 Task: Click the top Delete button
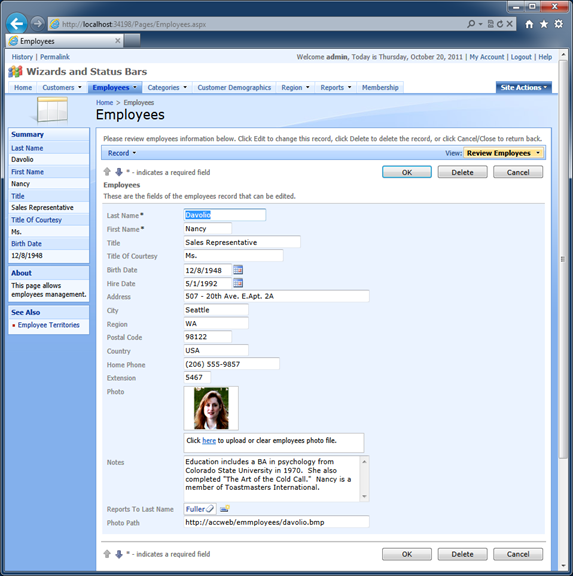[x=462, y=172]
